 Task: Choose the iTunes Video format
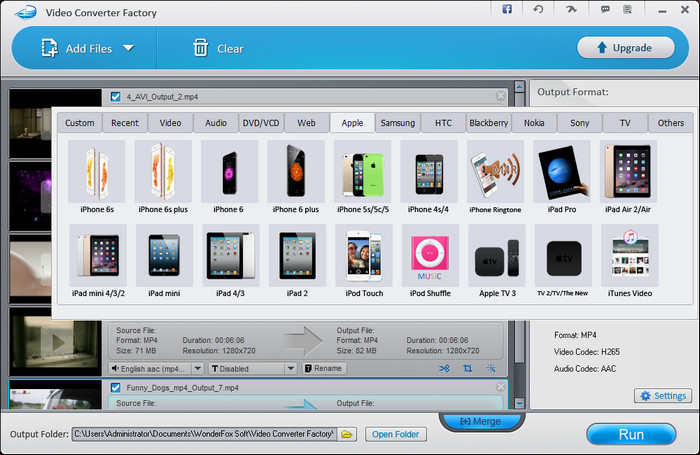pos(629,261)
